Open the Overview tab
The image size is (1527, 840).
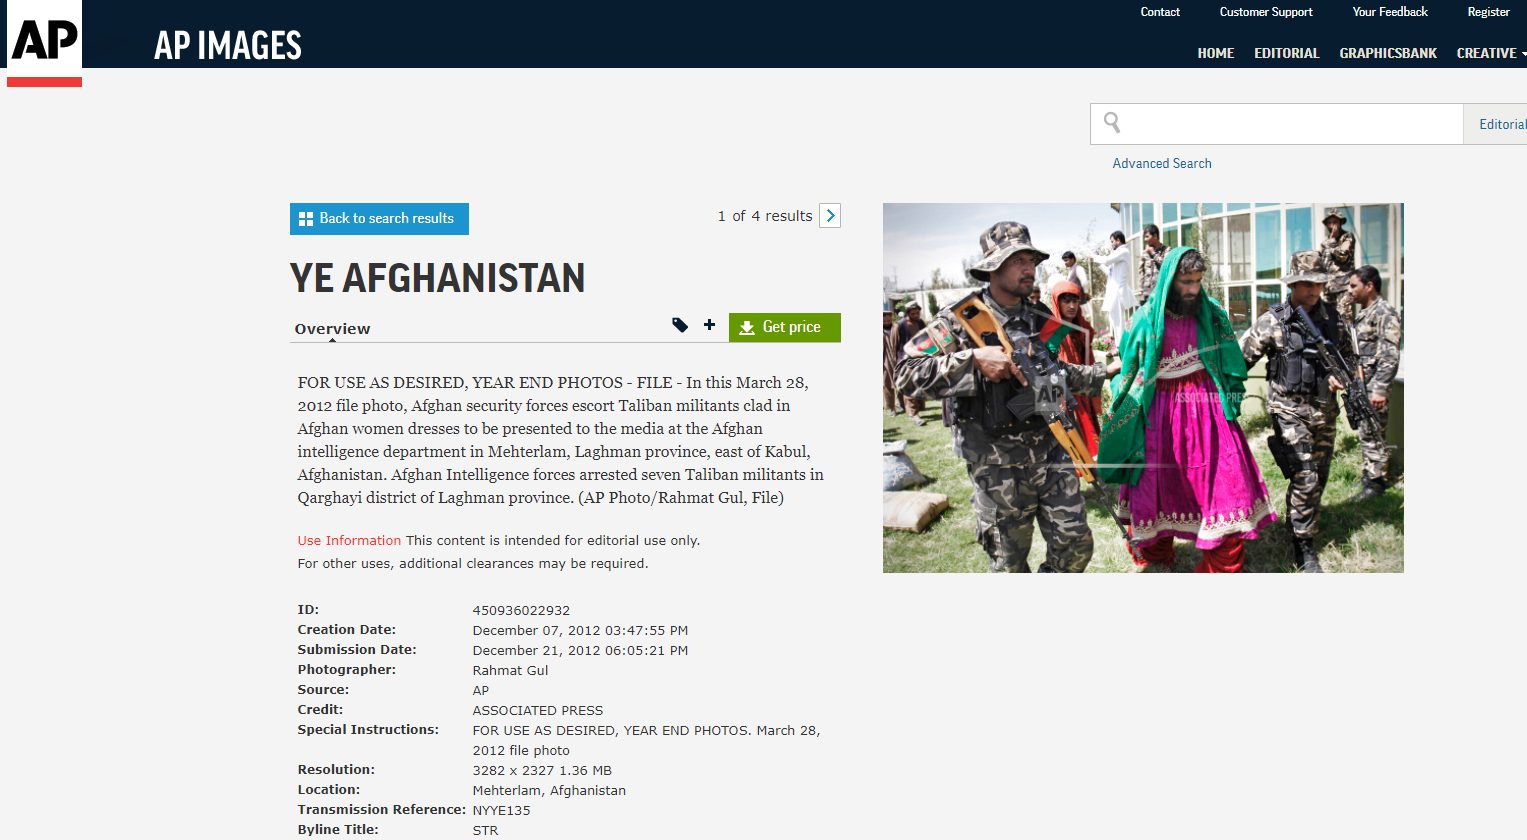332,329
